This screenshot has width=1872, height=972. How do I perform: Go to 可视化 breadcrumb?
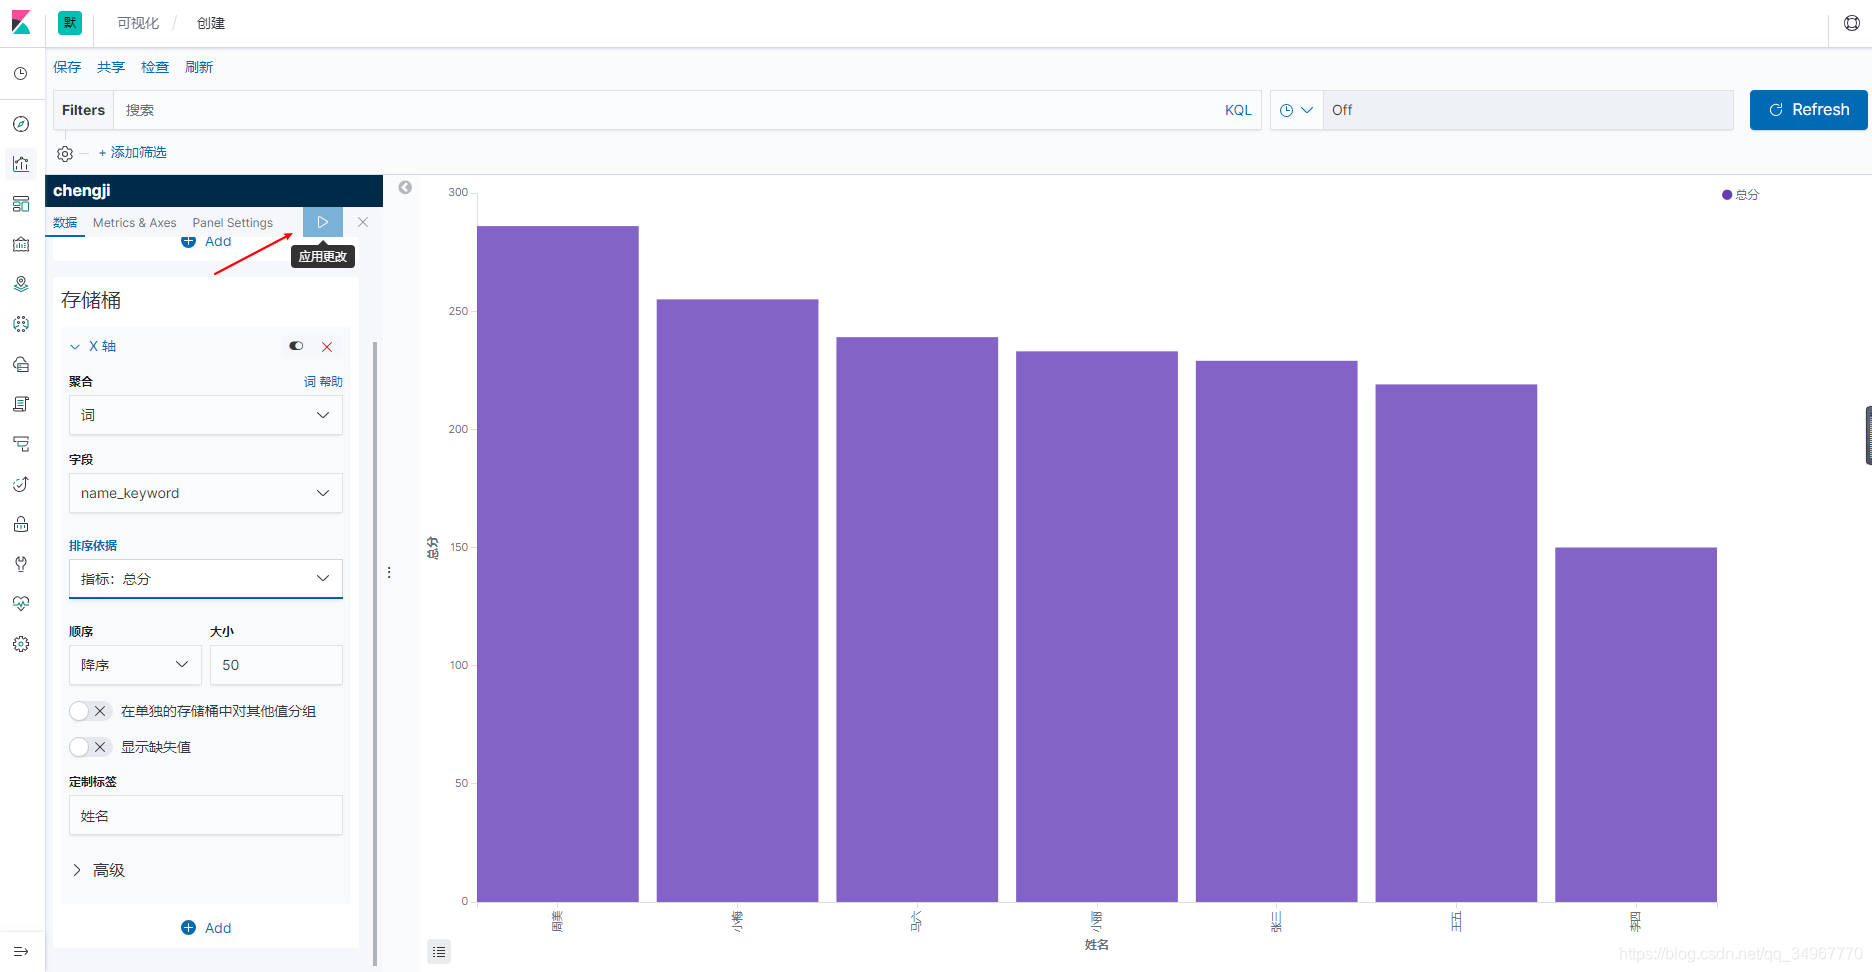click(x=138, y=23)
